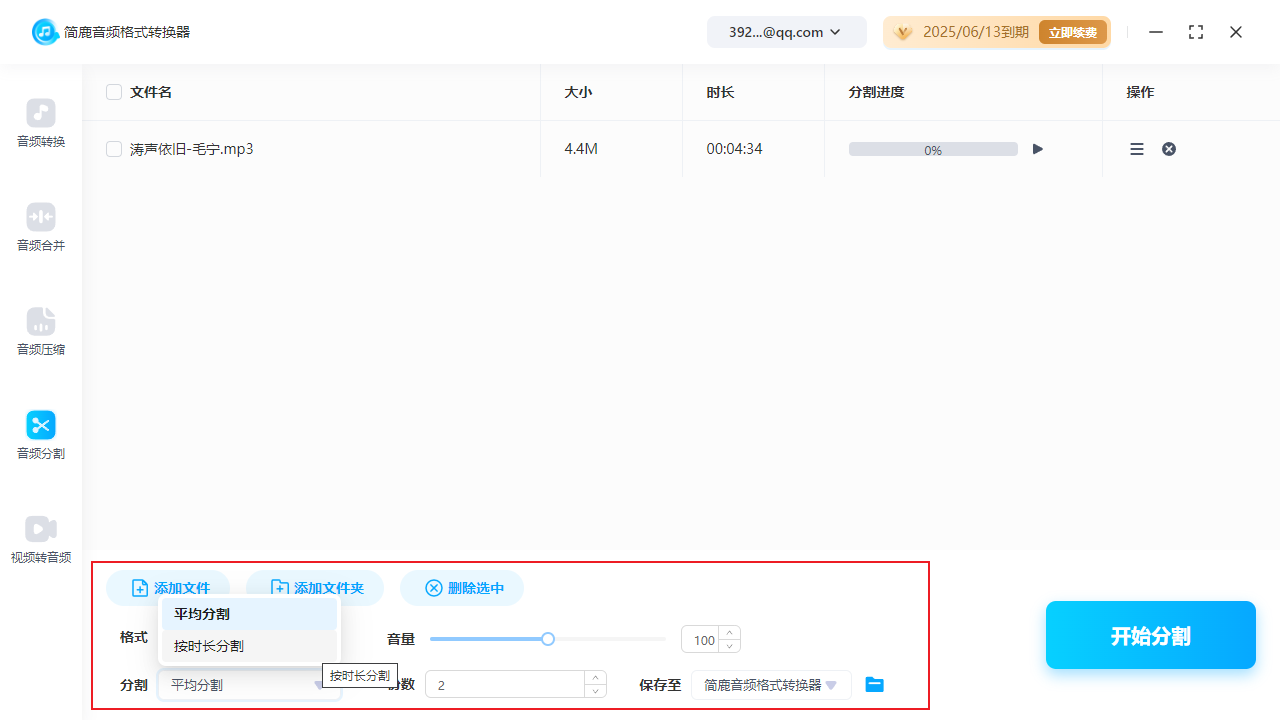Click the 开始分割 button
Viewport: 1280px width, 720px height.
1150,634
